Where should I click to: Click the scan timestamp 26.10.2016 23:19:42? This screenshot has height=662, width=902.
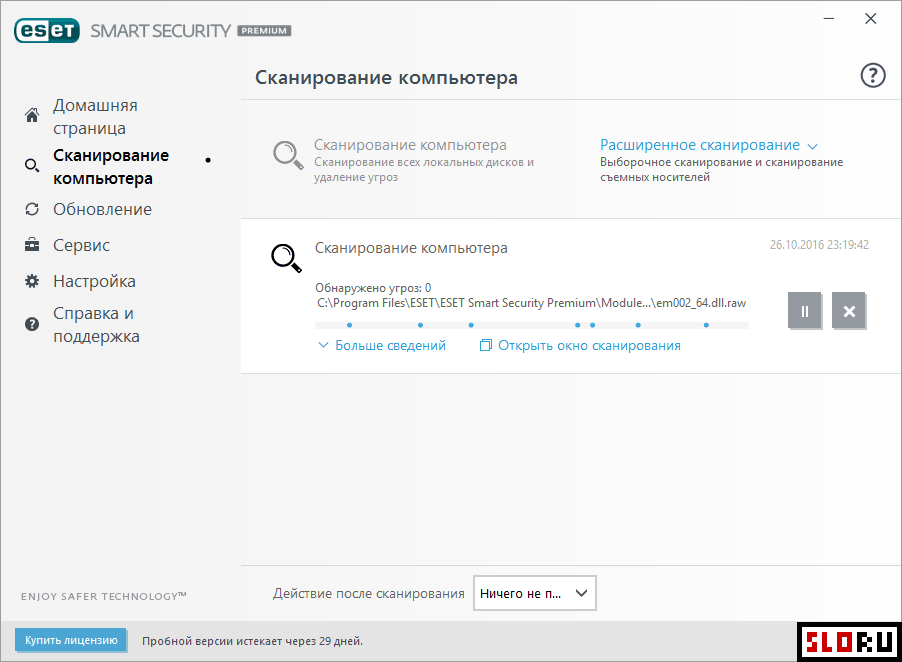[x=819, y=244]
